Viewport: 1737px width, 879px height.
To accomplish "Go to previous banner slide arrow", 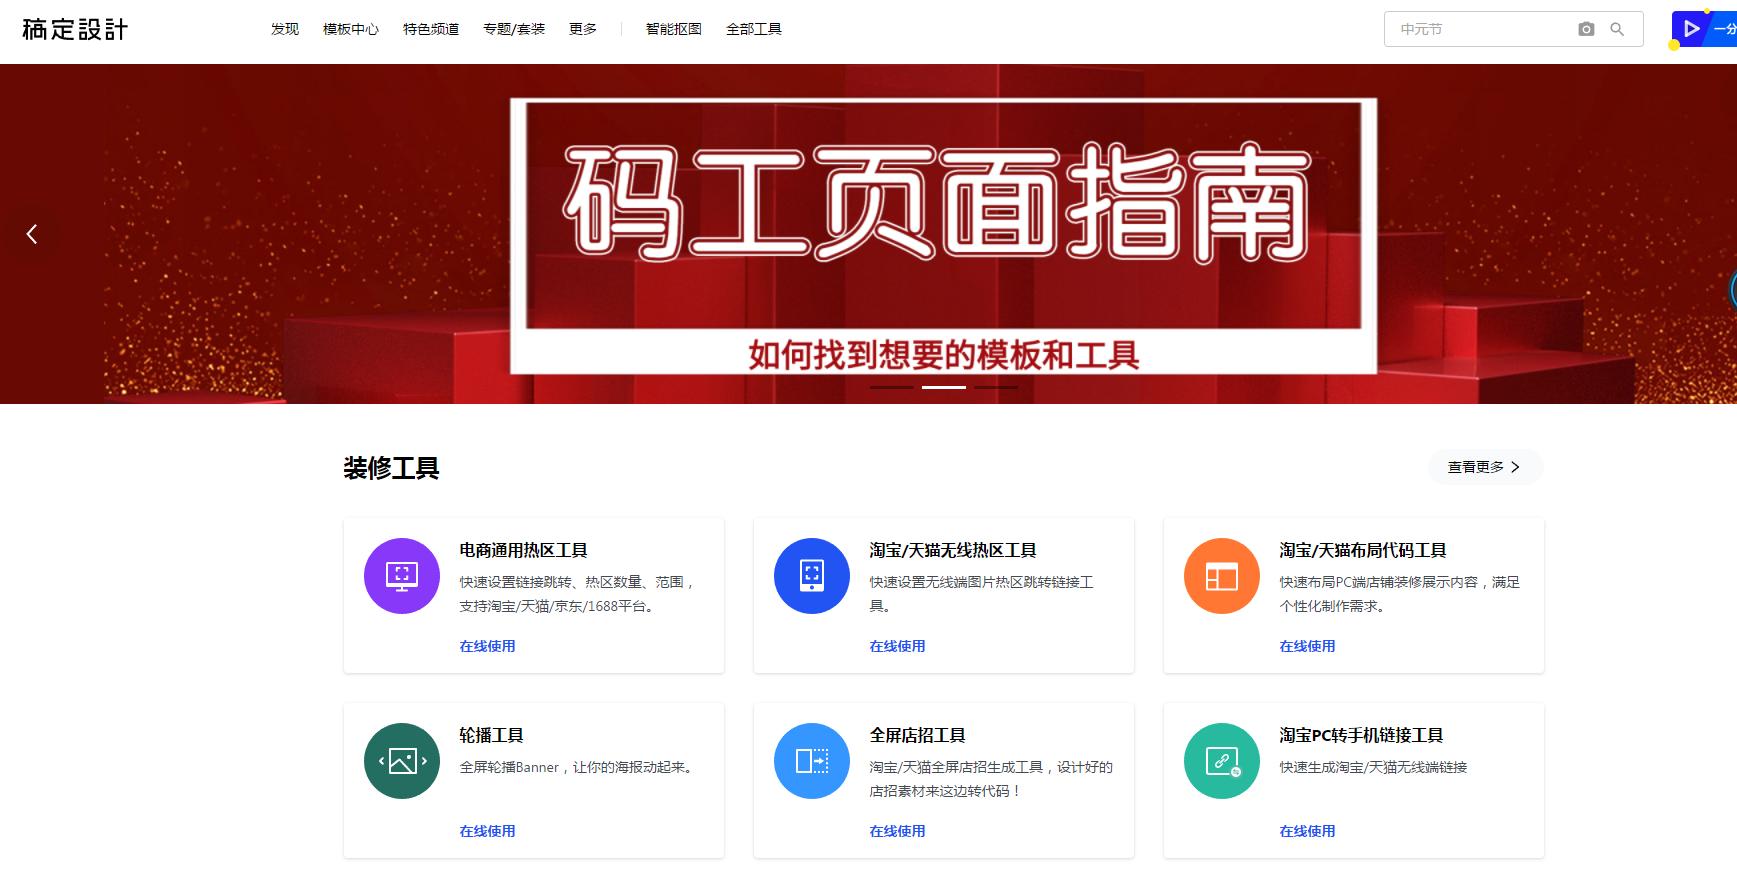I will [32, 234].
